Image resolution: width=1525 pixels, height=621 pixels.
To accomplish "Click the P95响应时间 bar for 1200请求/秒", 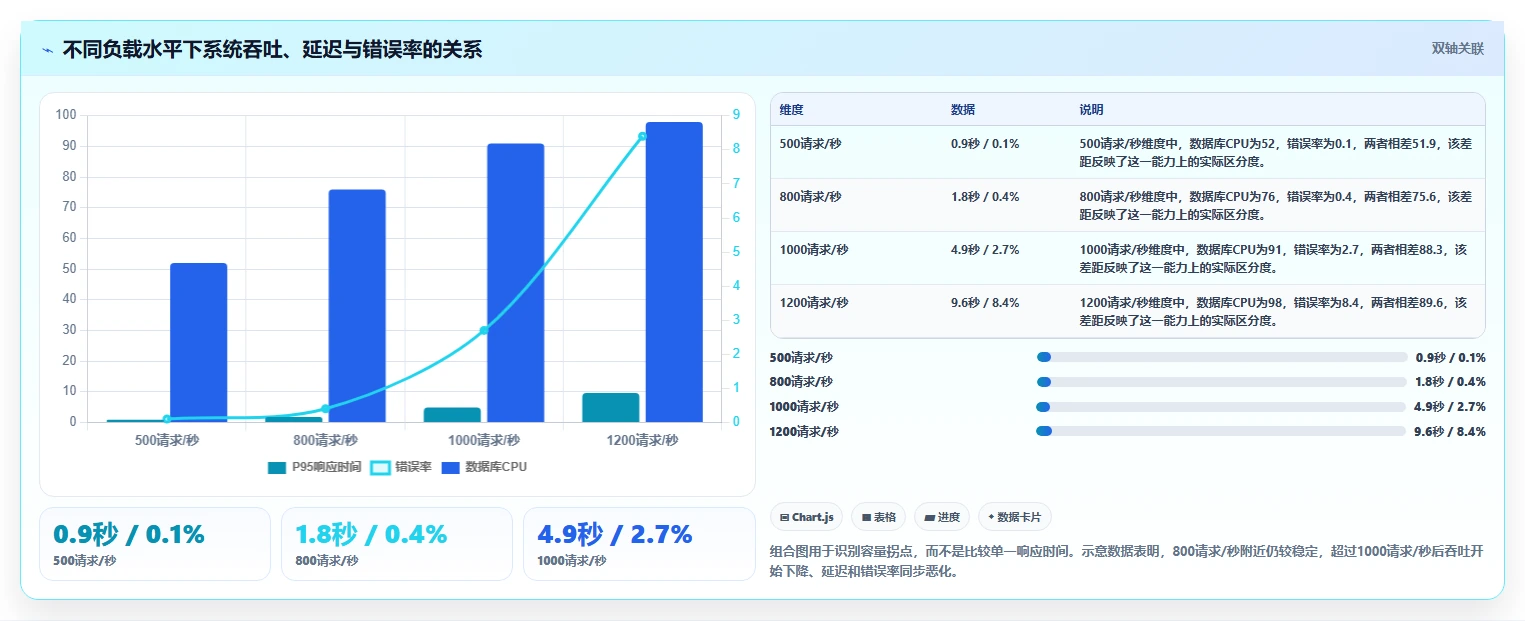I will 611,407.
